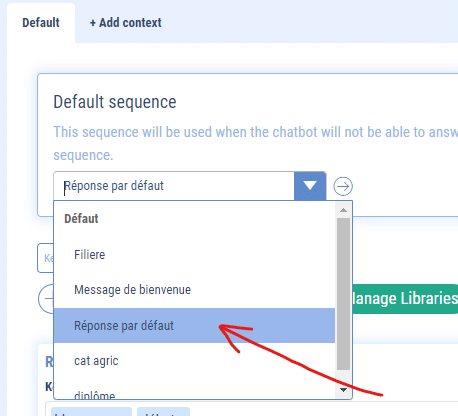
Task: Click the green Manage Libraries button
Action: (x=405, y=299)
